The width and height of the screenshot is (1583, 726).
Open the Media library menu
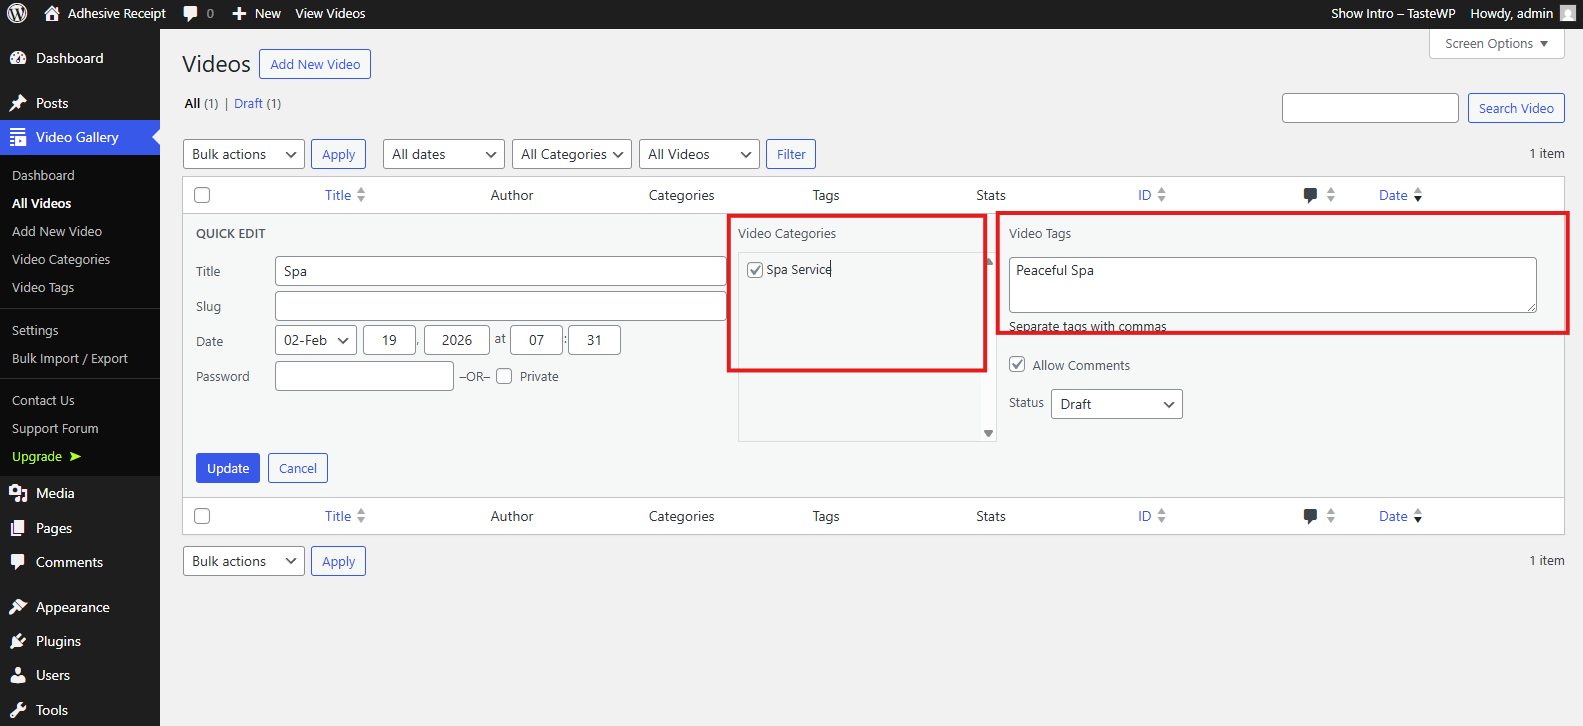(x=55, y=493)
